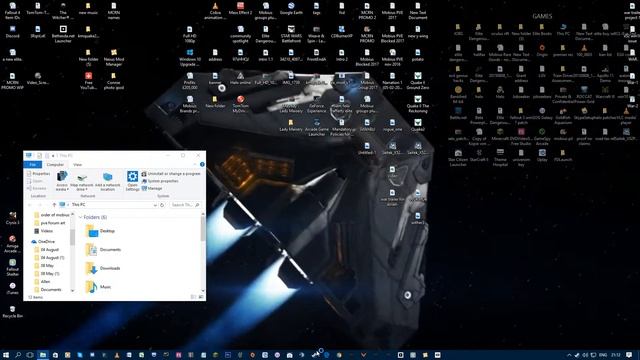This screenshot has width=640, height=360.
Task: Select the Quake II Ground Zero desktop icon
Action: pyautogui.click(x=418, y=81)
